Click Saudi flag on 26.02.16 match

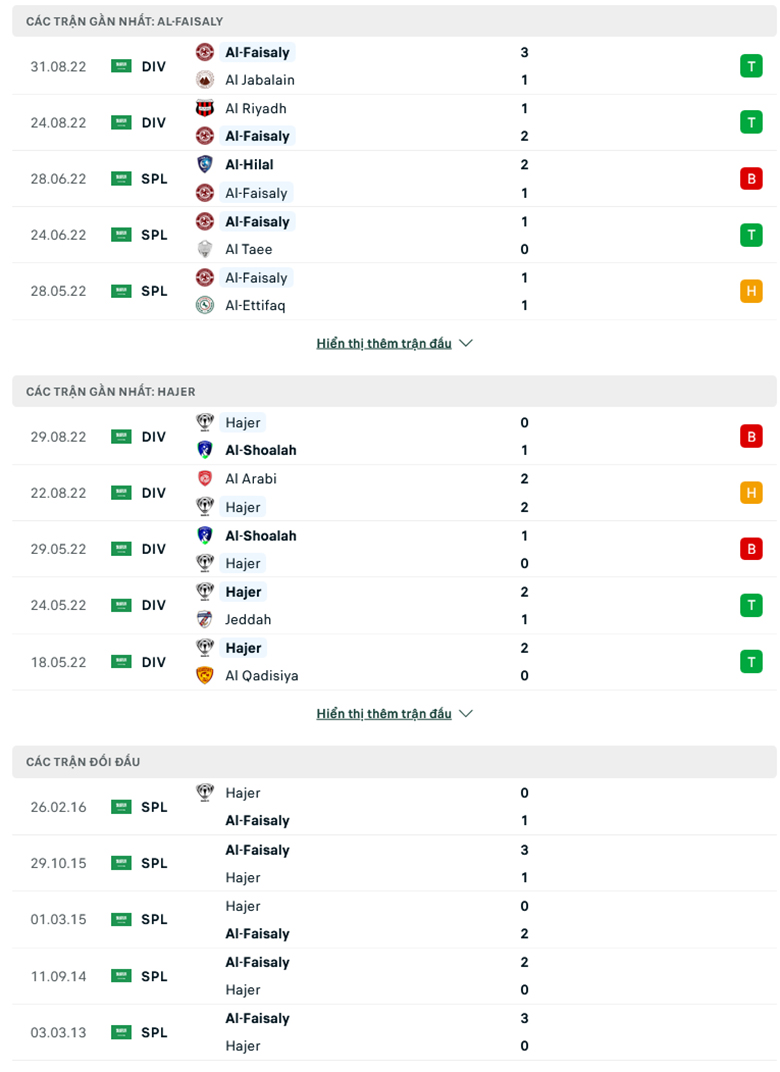pyautogui.click(x=121, y=807)
